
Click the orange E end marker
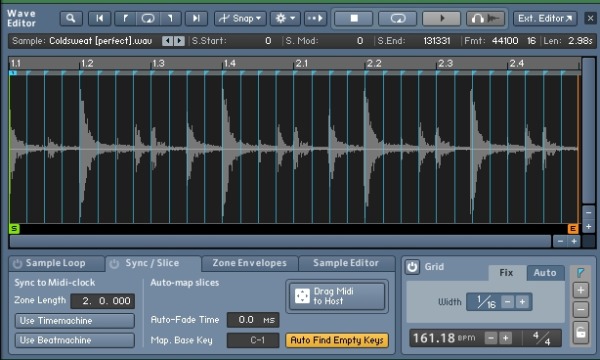573,229
